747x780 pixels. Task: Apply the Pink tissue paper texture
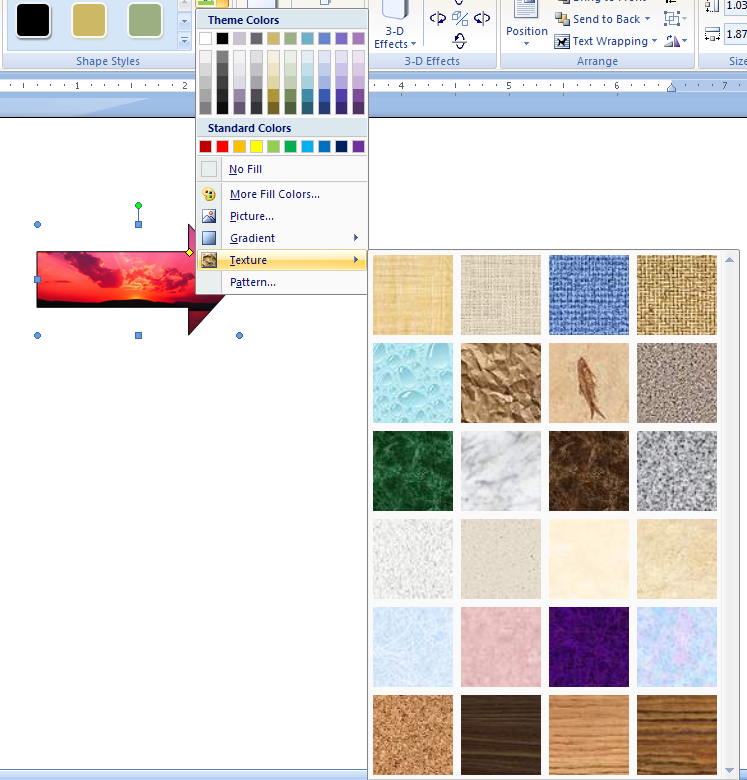pyautogui.click(x=501, y=647)
